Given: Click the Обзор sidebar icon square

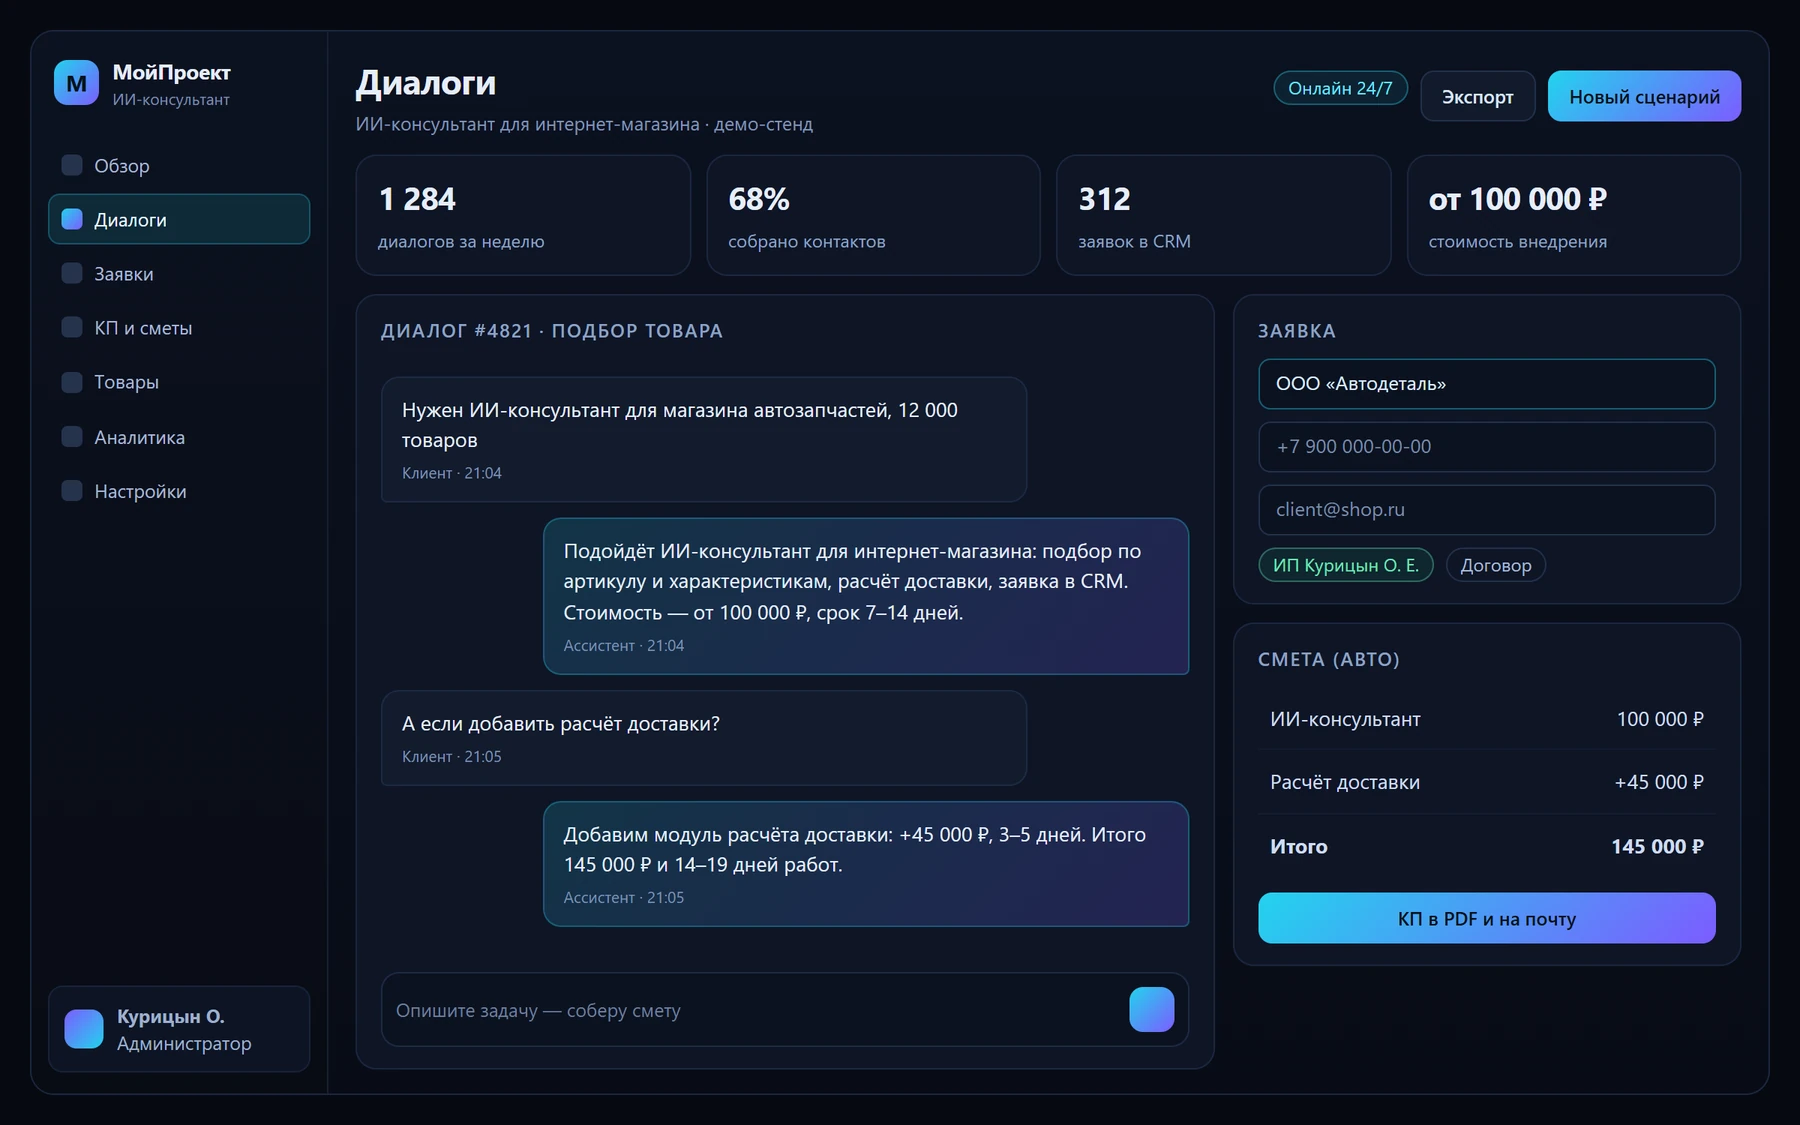Looking at the screenshot, I should pos(72,165).
